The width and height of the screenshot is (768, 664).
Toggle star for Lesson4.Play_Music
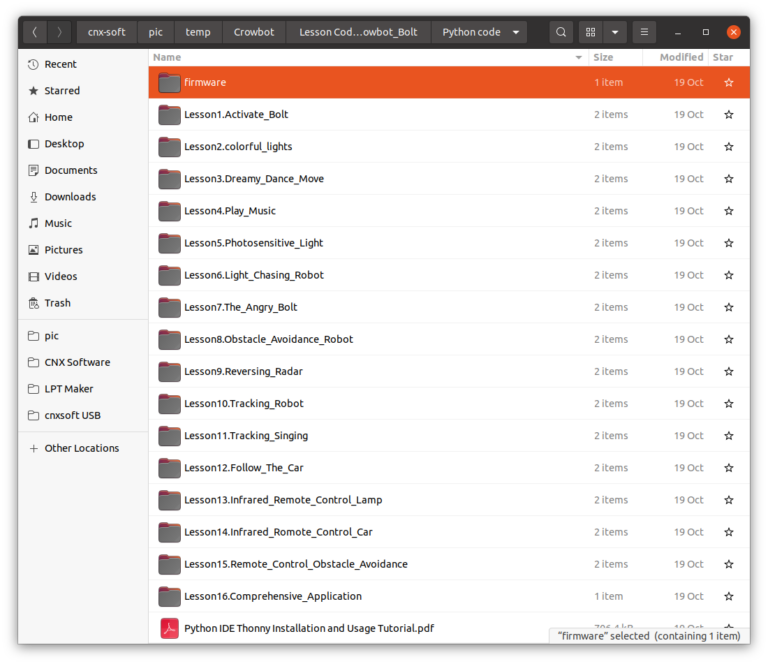point(728,211)
